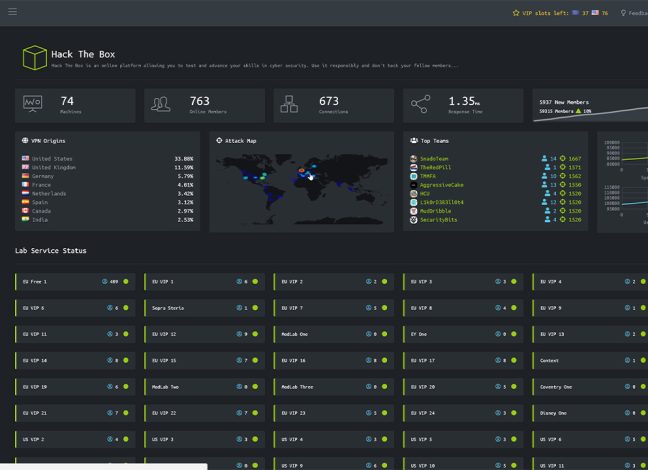Click the AggressiveCake avatar icon

coord(414,185)
